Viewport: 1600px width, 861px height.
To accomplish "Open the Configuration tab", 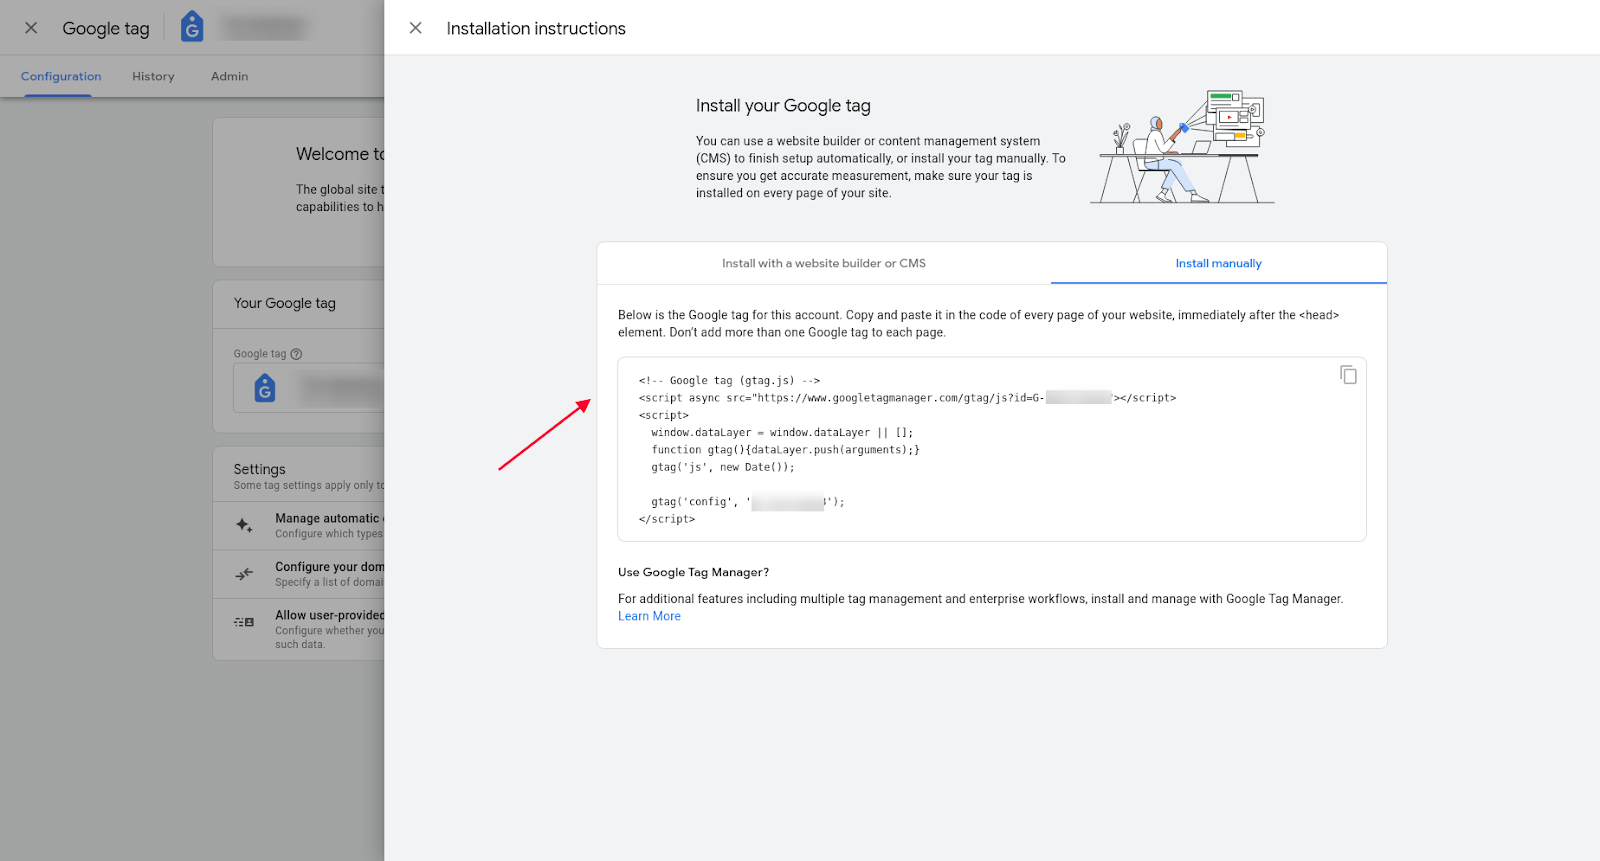I will click(61, 76).
